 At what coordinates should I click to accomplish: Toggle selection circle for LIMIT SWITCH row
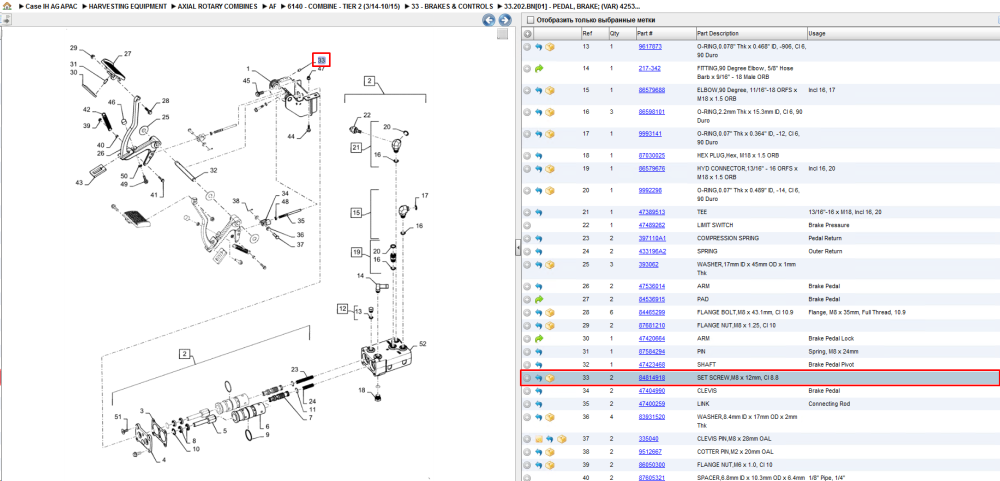pyautogui.click(x=527, y=225)
